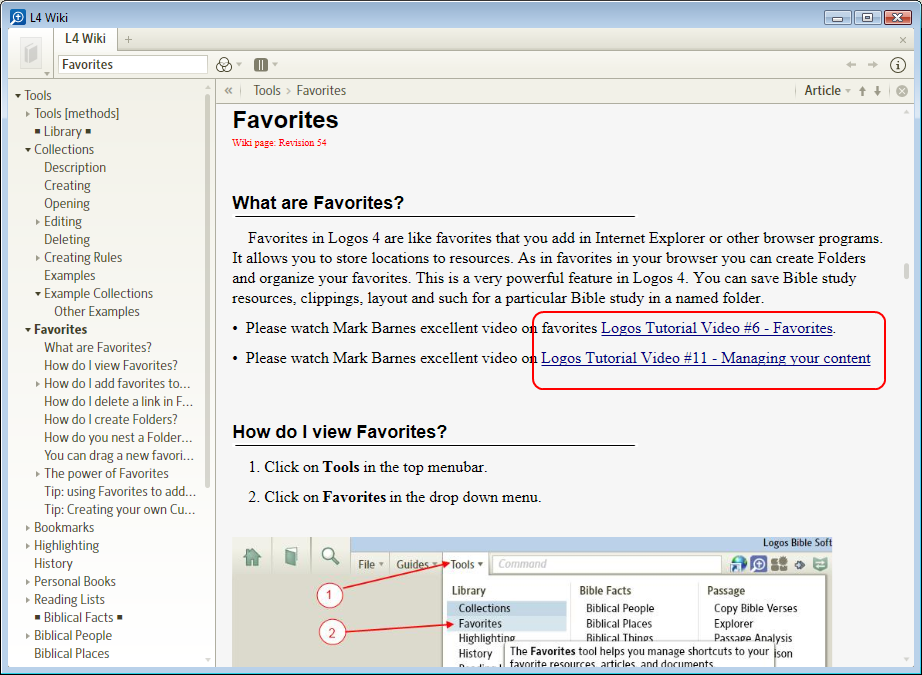Viewport: 922px width, 675px height.
Task: Select Deleting in the contents tree
Action: 66,239
